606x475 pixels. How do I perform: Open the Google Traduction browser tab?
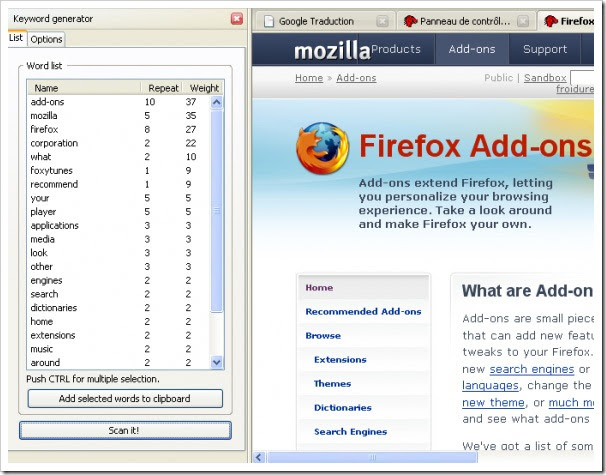[x=326, y=21]
